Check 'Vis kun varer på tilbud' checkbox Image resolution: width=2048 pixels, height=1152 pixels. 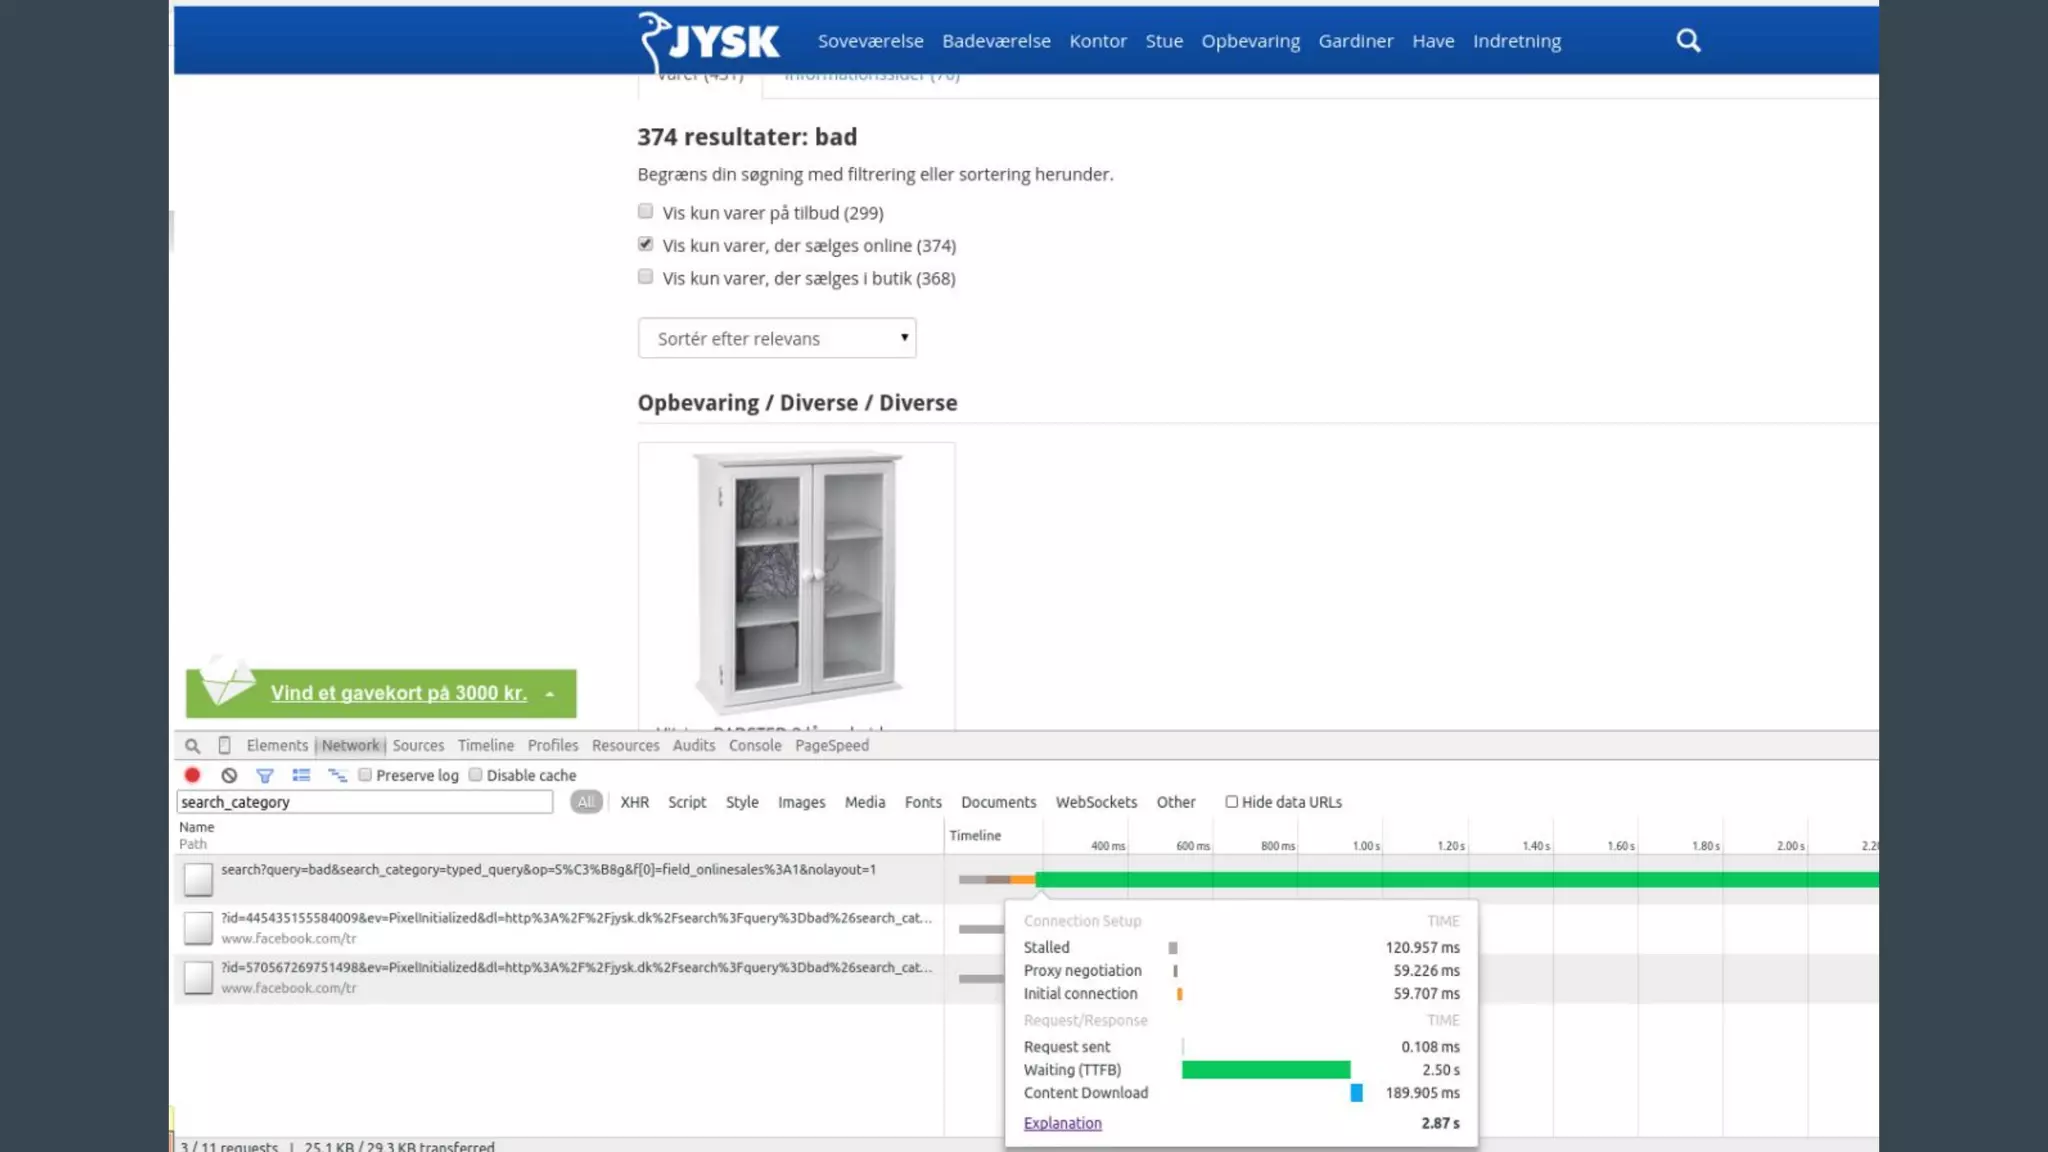coord(646,212)
